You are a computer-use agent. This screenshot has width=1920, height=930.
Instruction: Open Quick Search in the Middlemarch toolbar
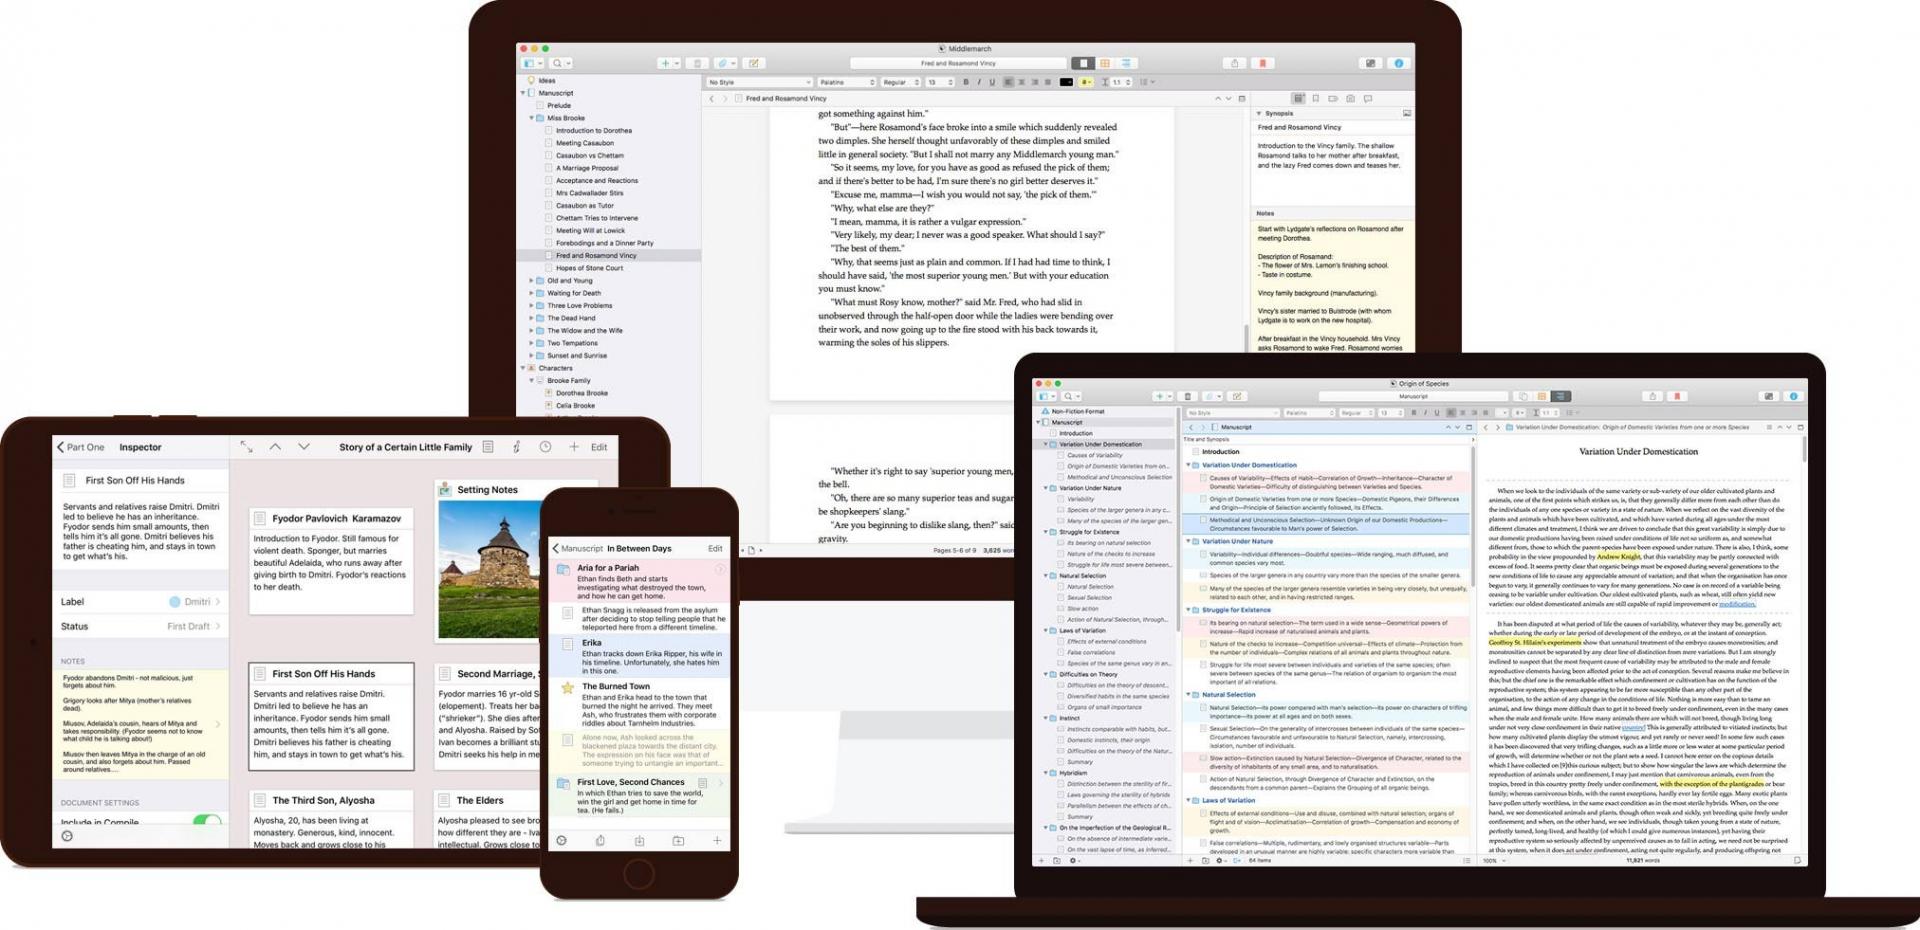click(x=559, y=62)
